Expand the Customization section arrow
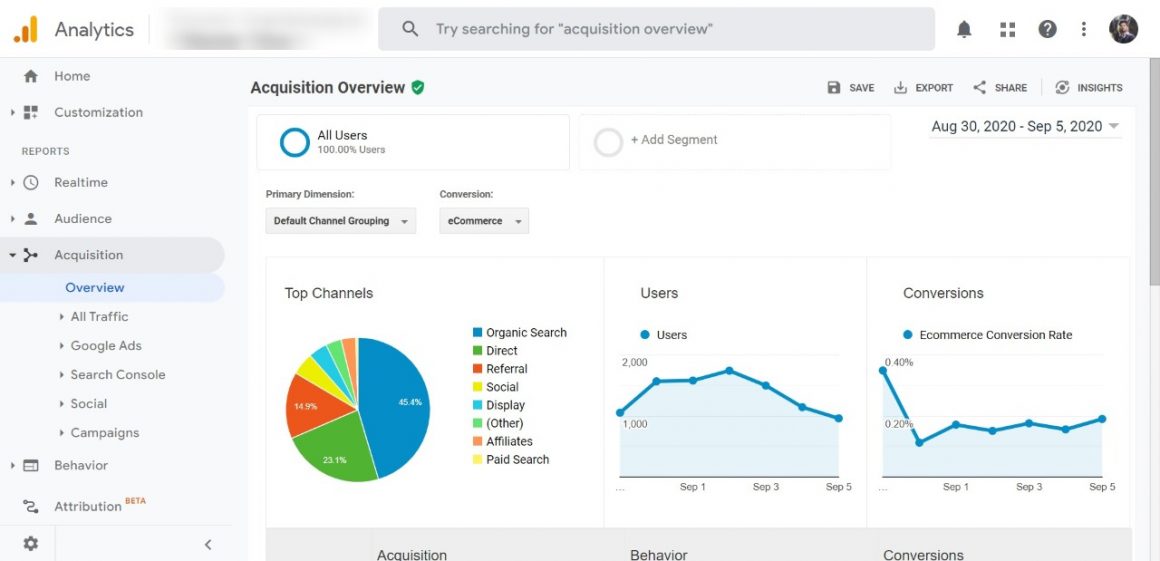 [x=12, y=112]
